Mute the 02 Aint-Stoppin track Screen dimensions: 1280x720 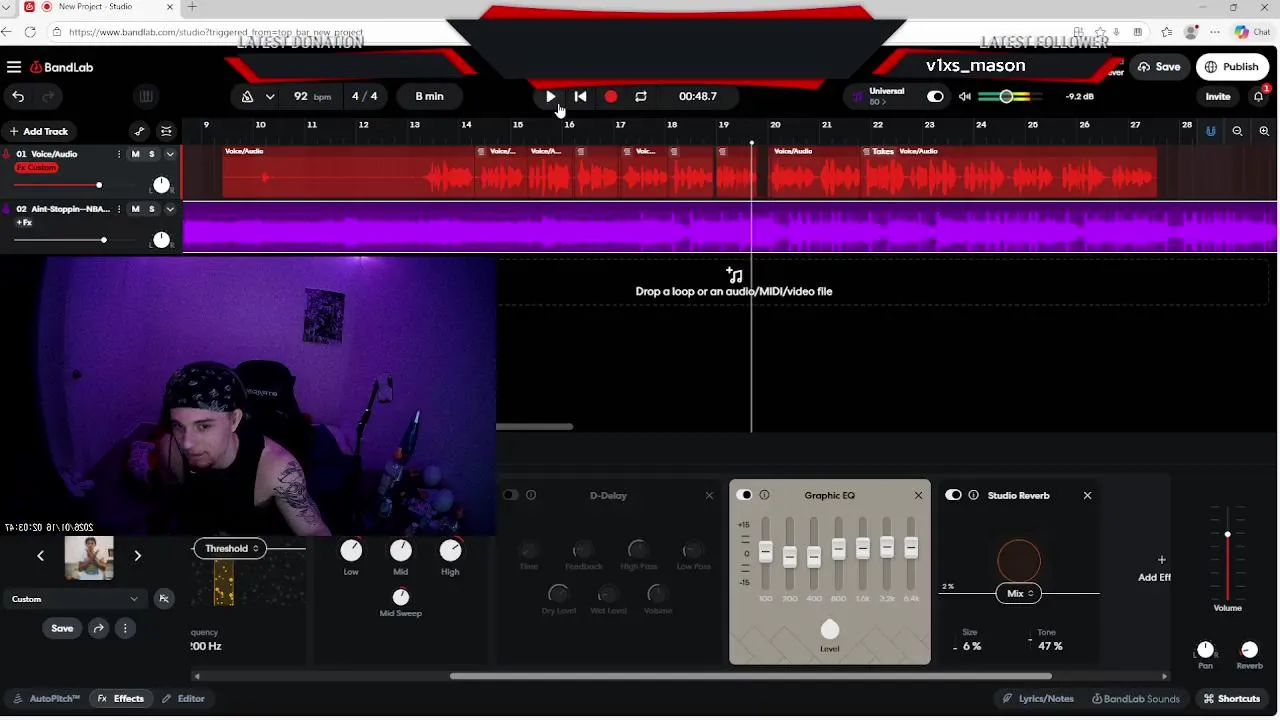click(136, 209)
